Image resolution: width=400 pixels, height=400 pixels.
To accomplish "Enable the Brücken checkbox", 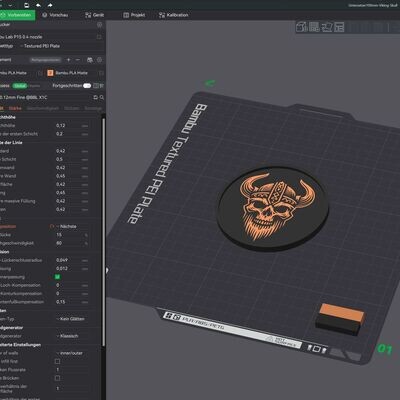I will 57,378.
